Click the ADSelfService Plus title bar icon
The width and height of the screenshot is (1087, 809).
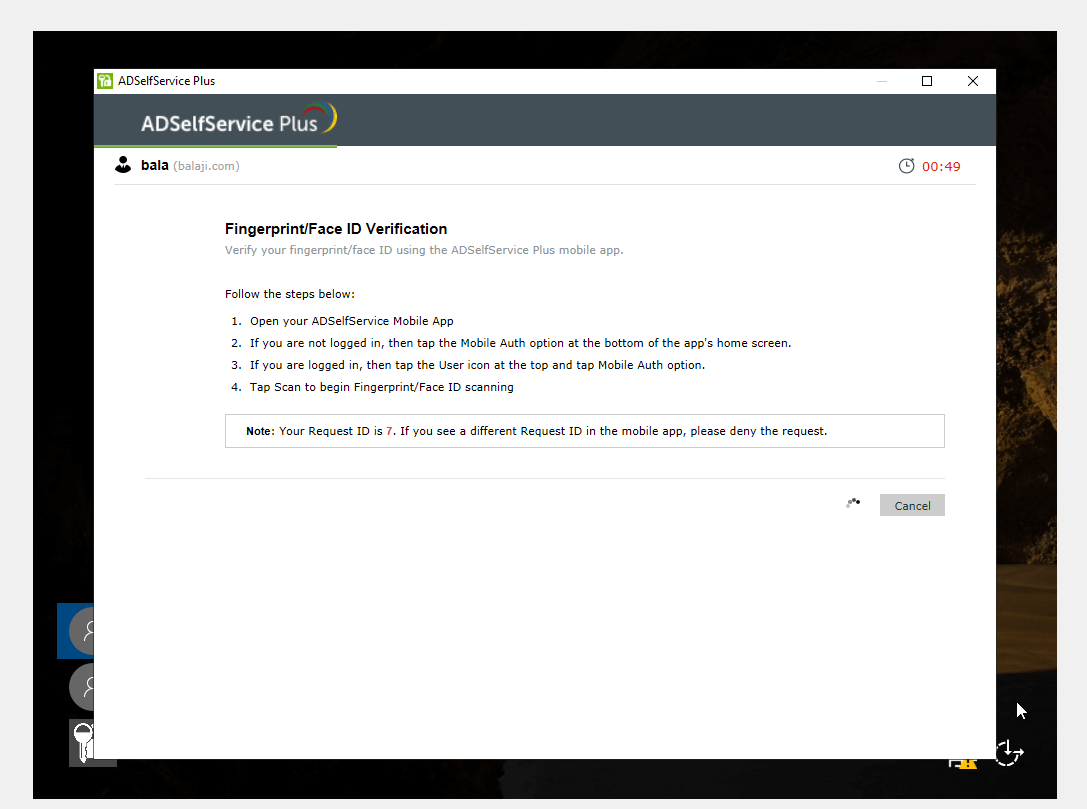pyautogui.click(x=105, y=81)
